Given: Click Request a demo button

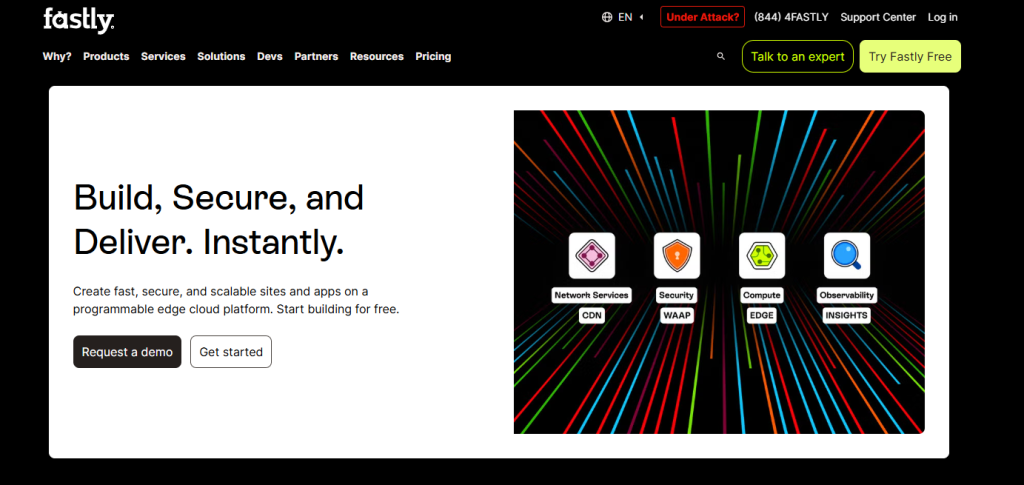Looking at the screenshot, I should click(127, 352).
